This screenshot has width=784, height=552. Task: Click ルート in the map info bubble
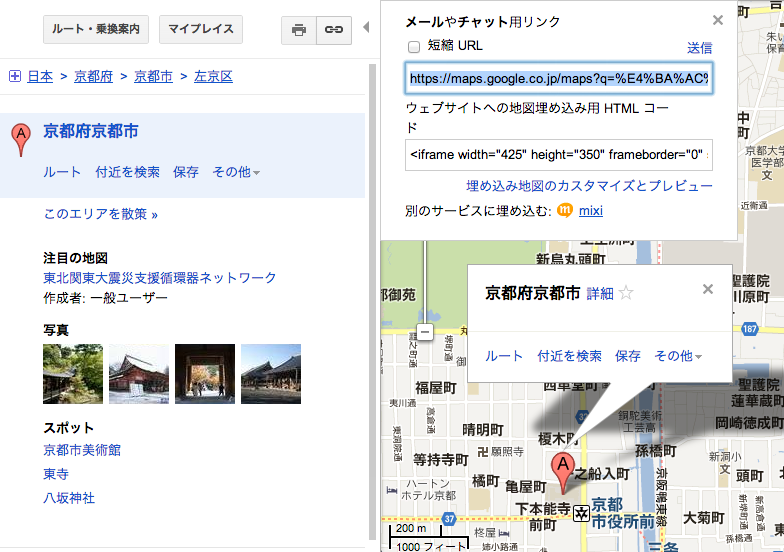click(x=504, y=356)
